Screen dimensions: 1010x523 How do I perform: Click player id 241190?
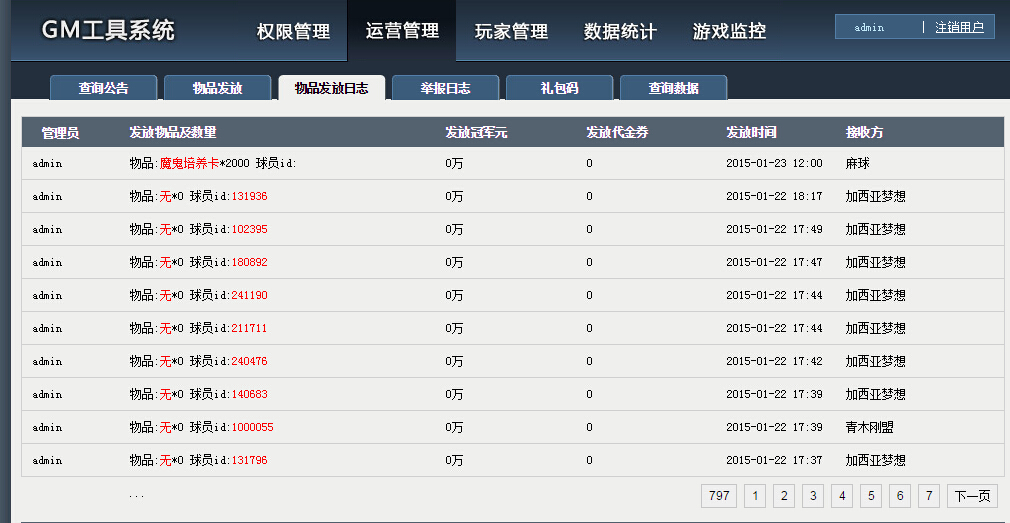[249, 296]
